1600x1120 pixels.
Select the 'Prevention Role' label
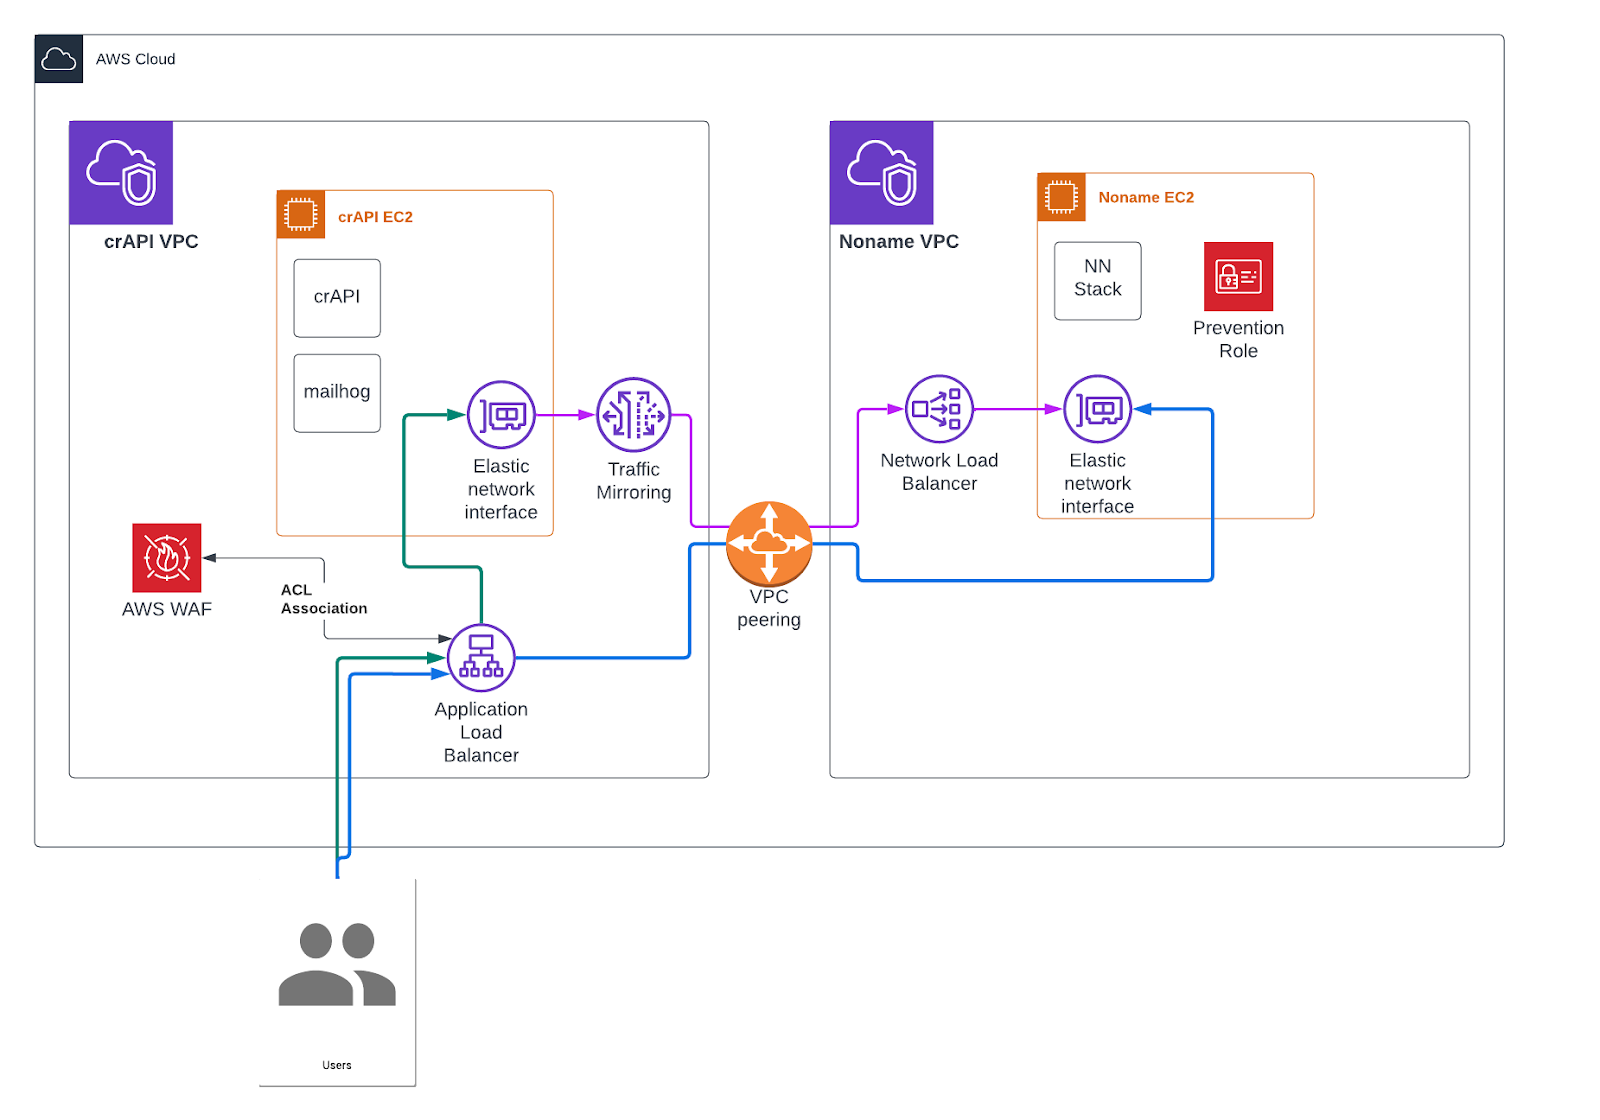click(1239, 339)
